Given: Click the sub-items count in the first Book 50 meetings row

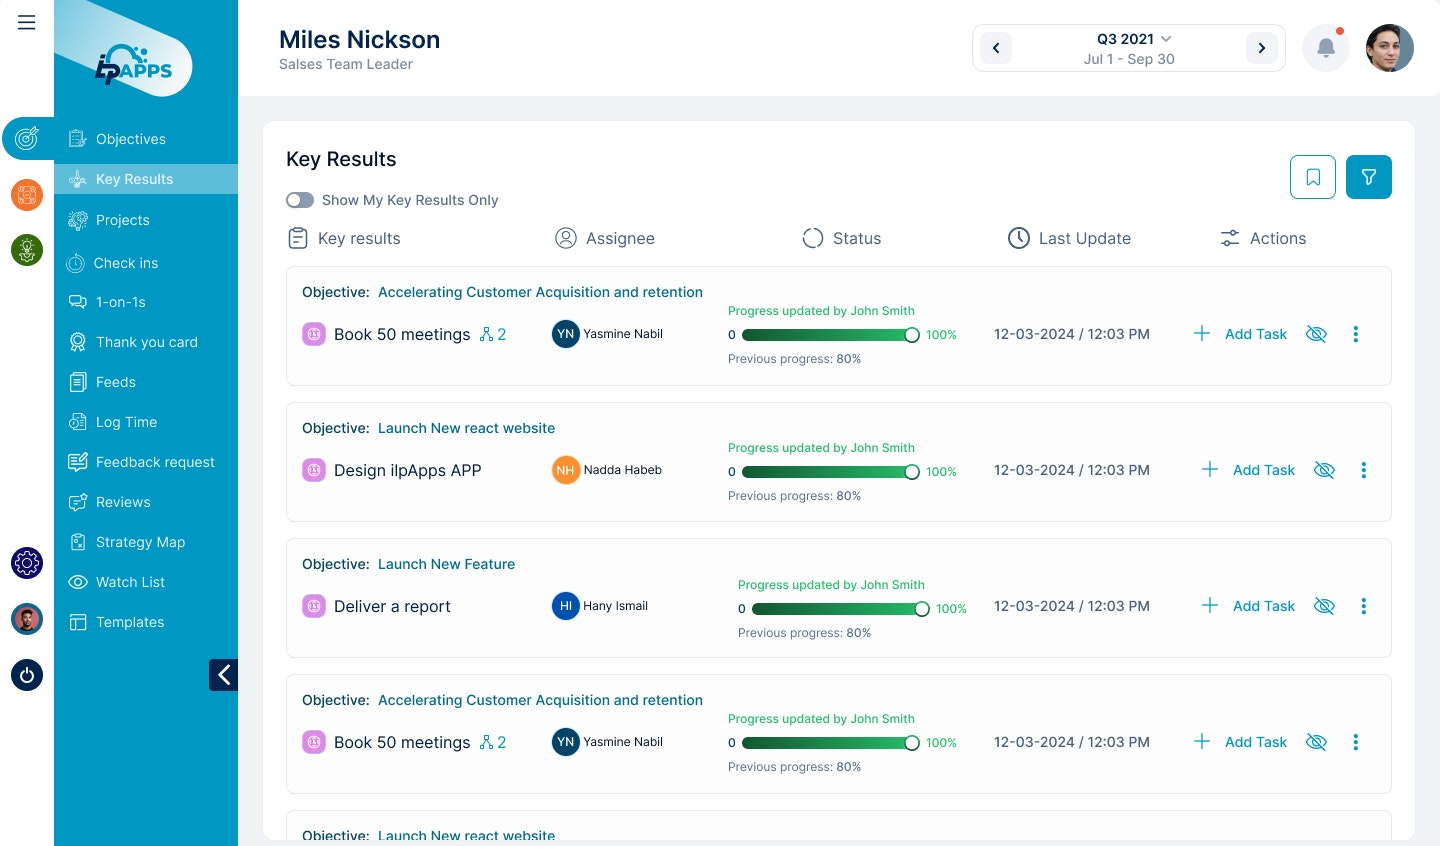Looking at the screenshot, I should [493, 334].
